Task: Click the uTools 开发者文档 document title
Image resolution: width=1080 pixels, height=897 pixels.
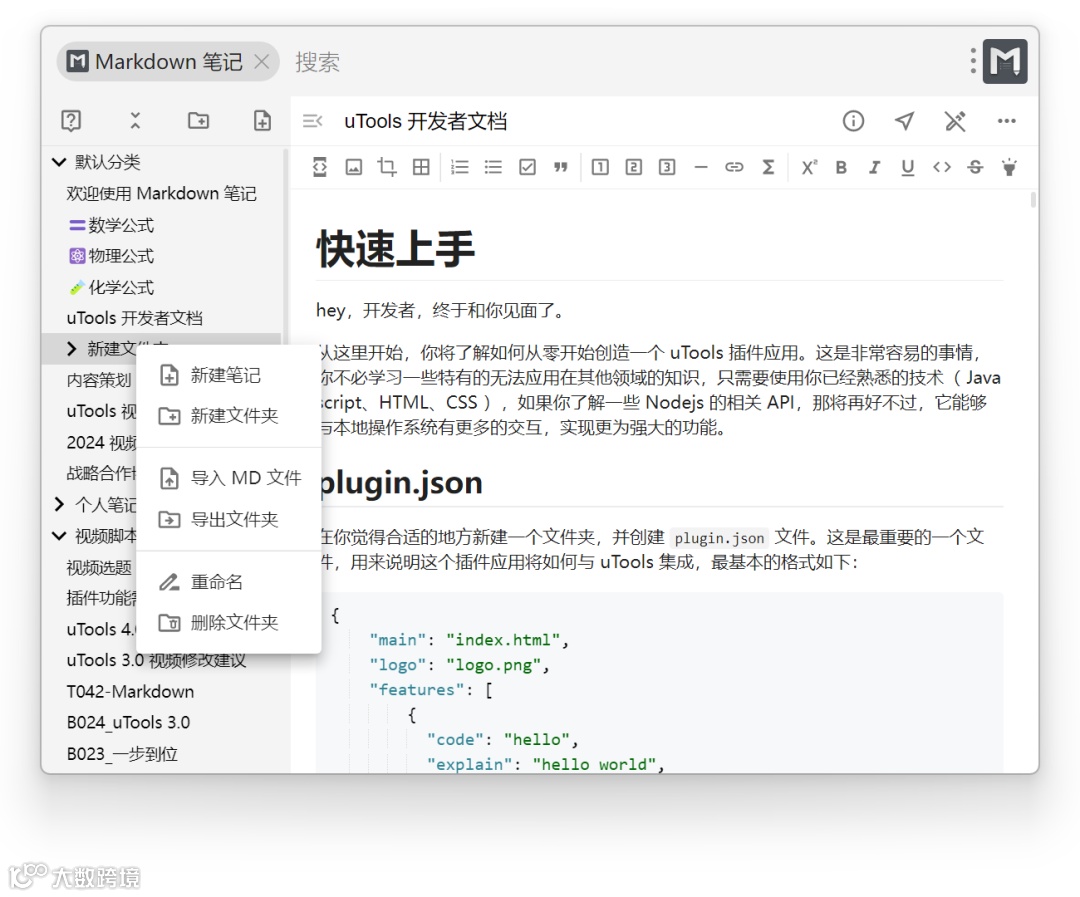Action: (426, 121)
